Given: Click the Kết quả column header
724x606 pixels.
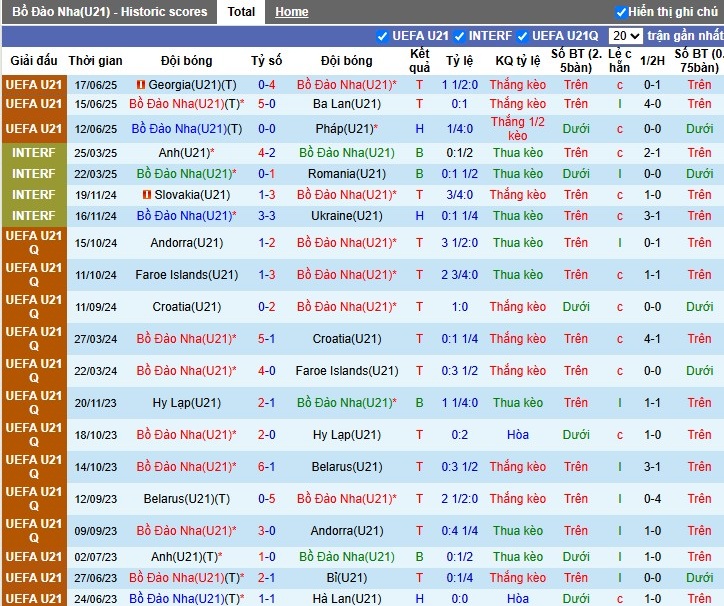Looking at the screenshot, I should point(419,61).
